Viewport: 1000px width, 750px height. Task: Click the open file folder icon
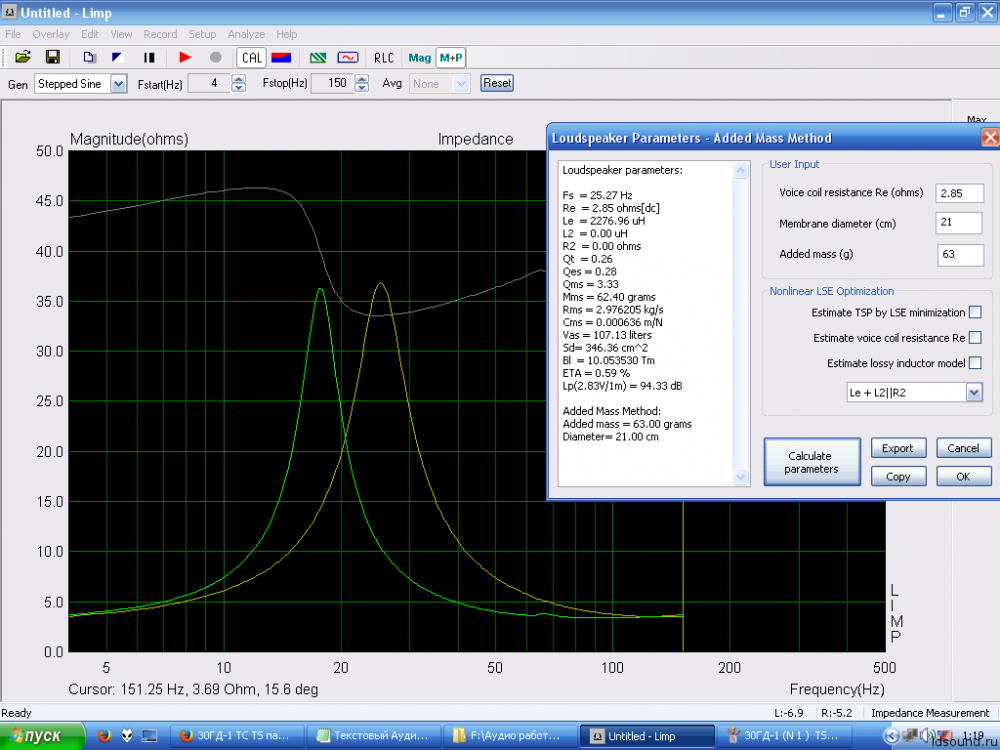(22, 57)
